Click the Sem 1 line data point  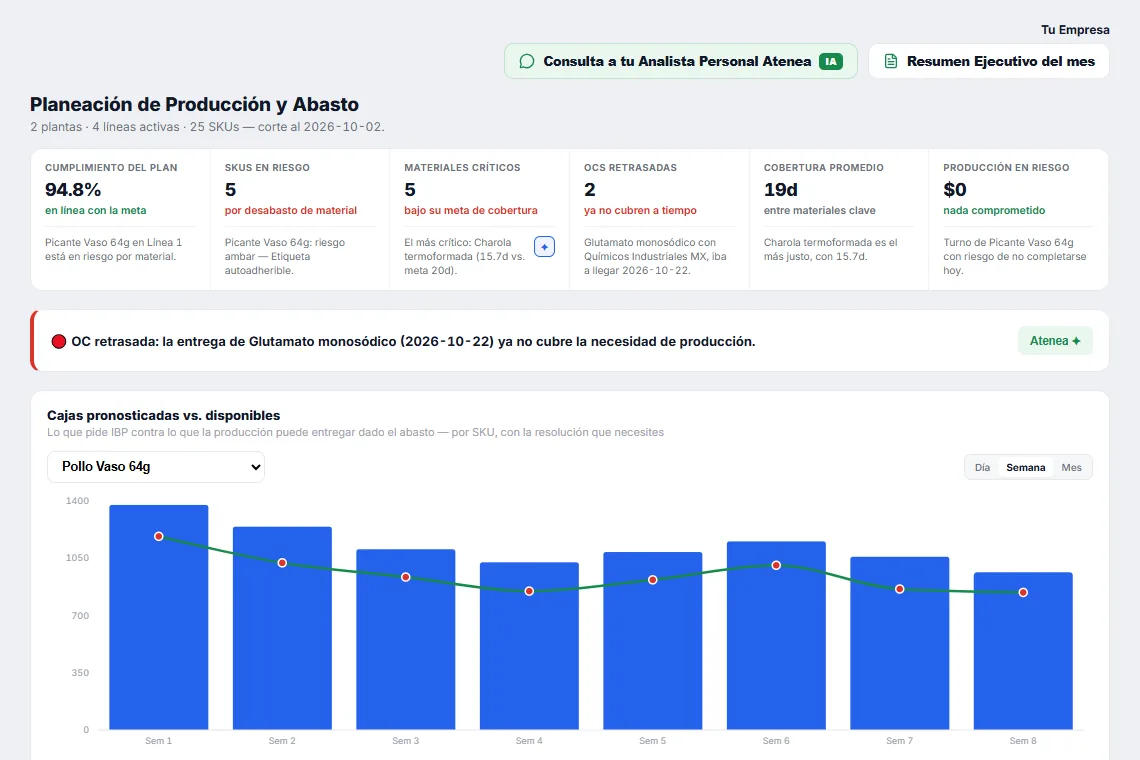(x=158, y=537)
